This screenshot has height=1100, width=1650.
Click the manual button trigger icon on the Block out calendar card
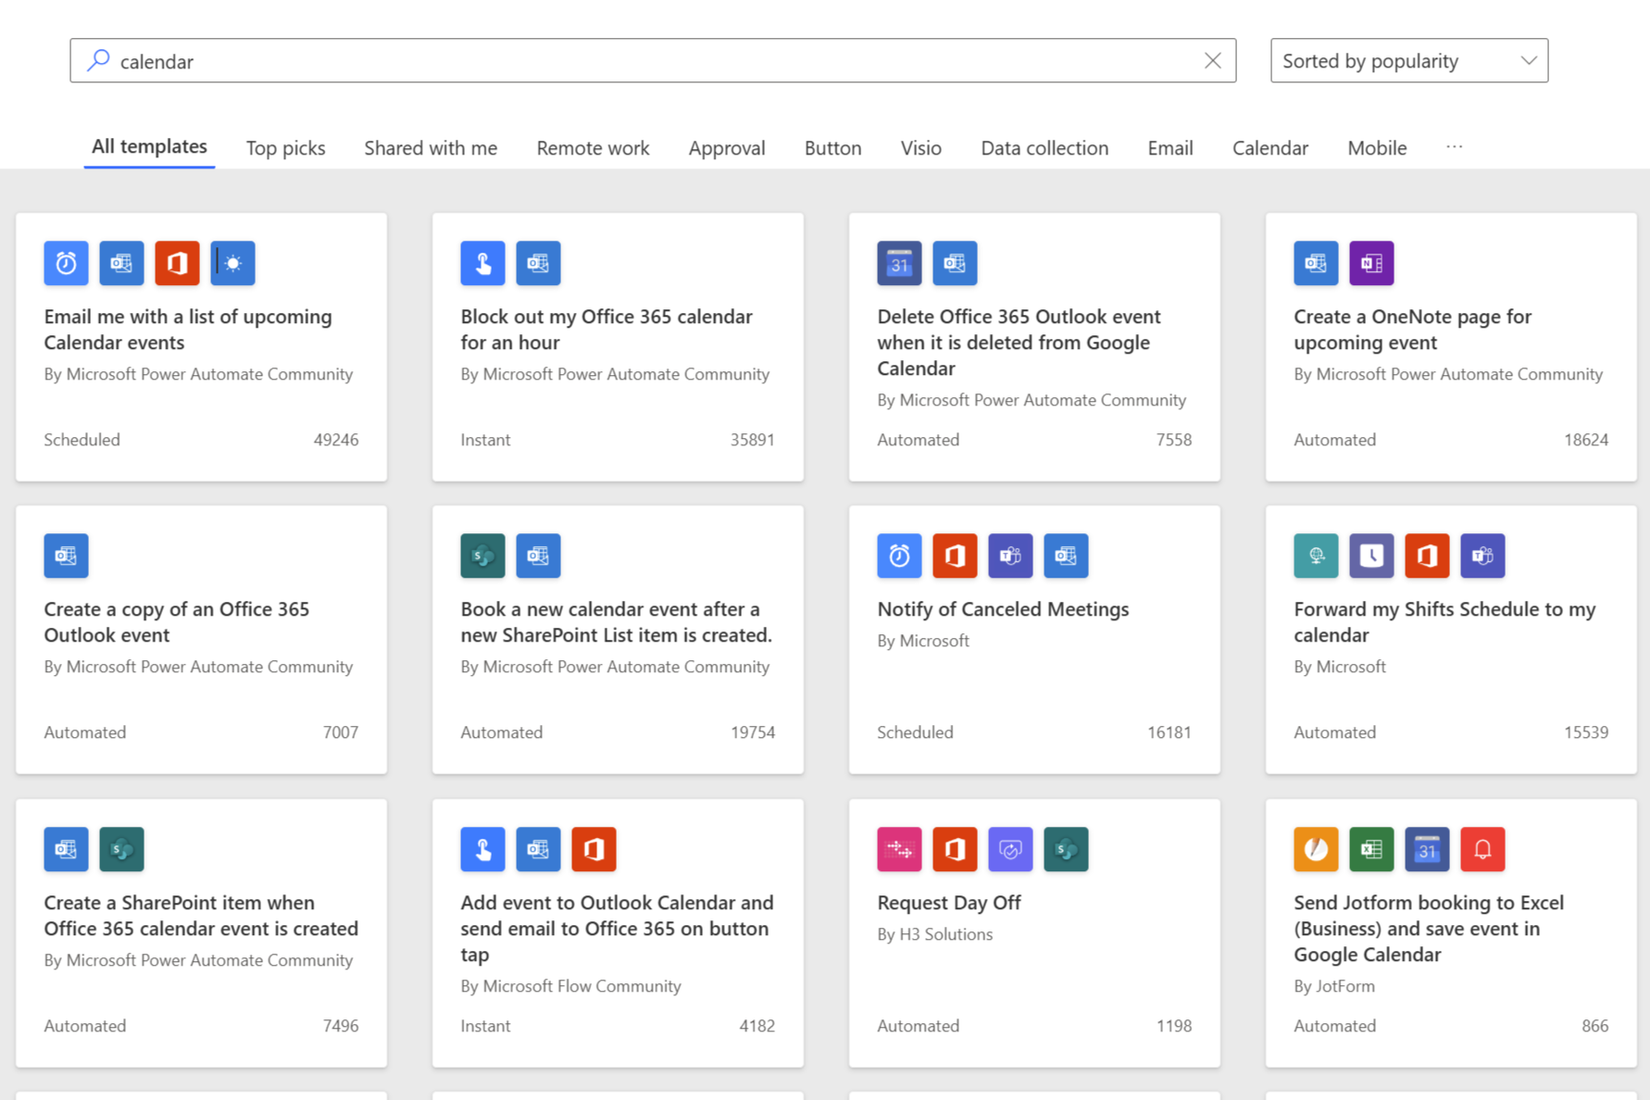pyautogui.click(x=483, y=263)
